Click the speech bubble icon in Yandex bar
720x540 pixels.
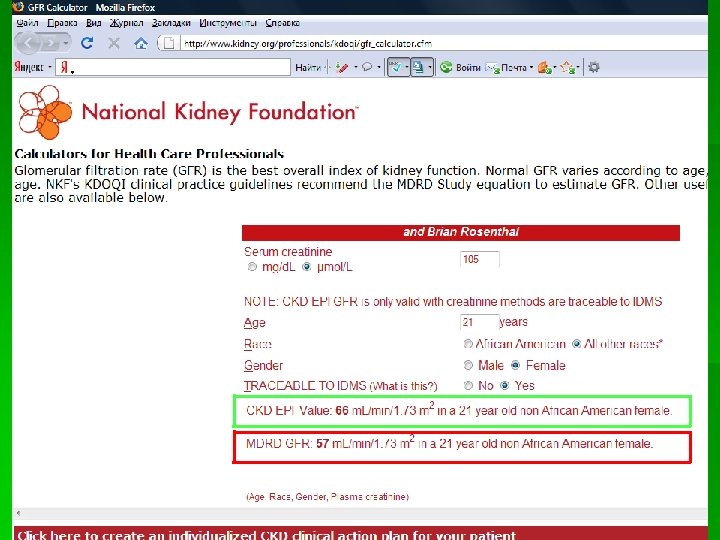click(367, 68)
